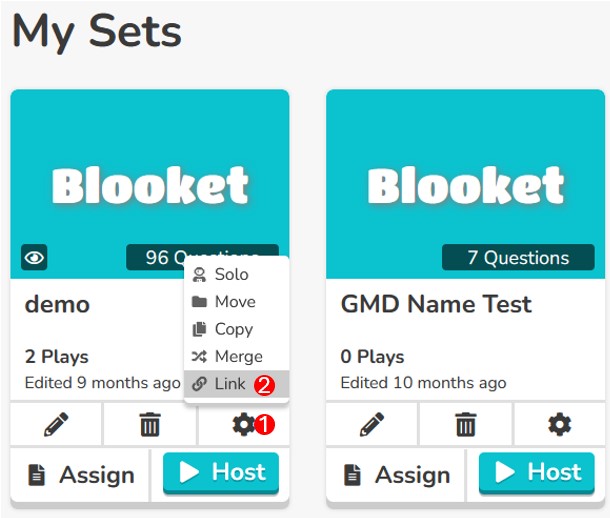The height and width of the screenshot is (518, 610).
Task: Open the demo set Blooket cover thumbnail
Action: (x=150, y=184)
